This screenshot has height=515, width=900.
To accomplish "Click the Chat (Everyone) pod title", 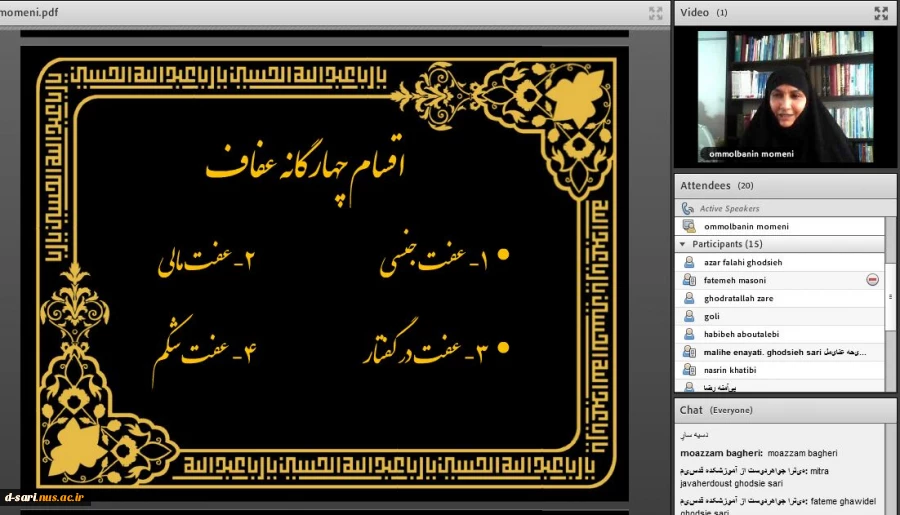I will point(716,410).
